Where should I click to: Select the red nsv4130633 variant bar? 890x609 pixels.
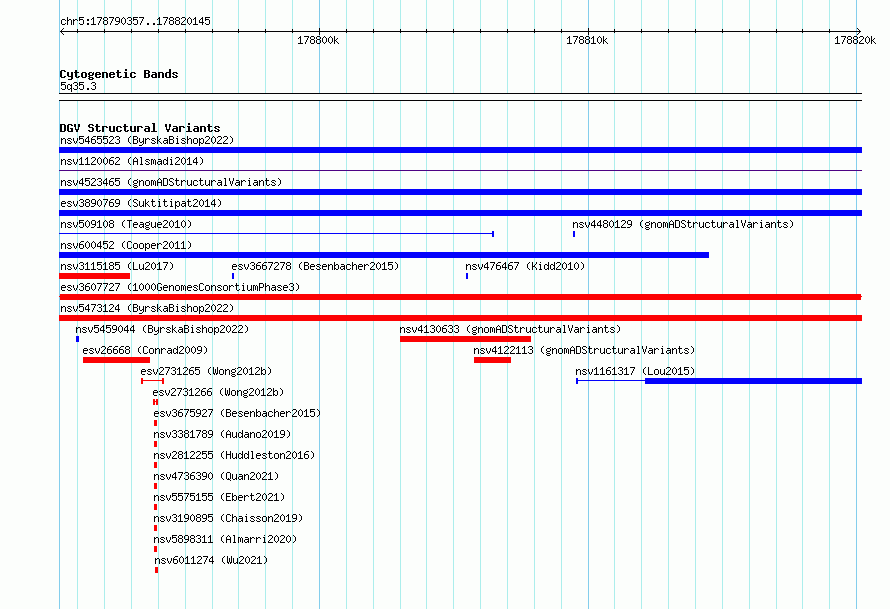[x=465, y=339]
